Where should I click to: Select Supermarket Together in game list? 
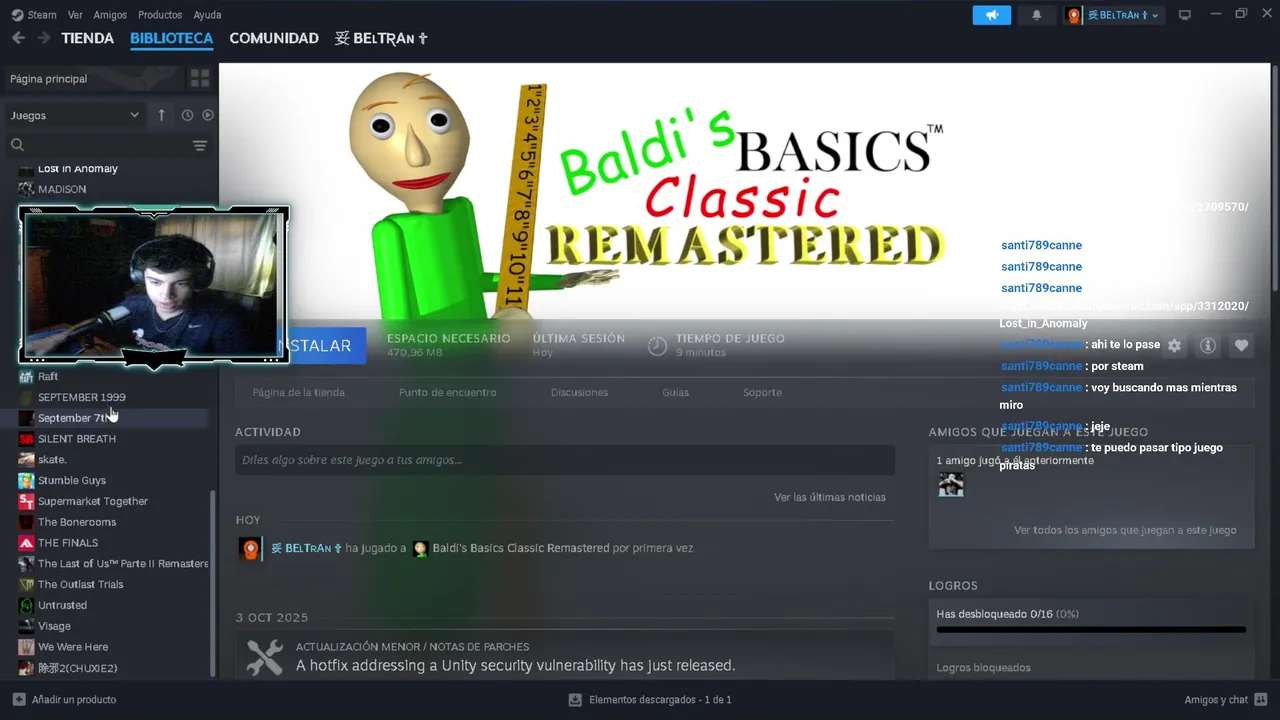point(92,501)
